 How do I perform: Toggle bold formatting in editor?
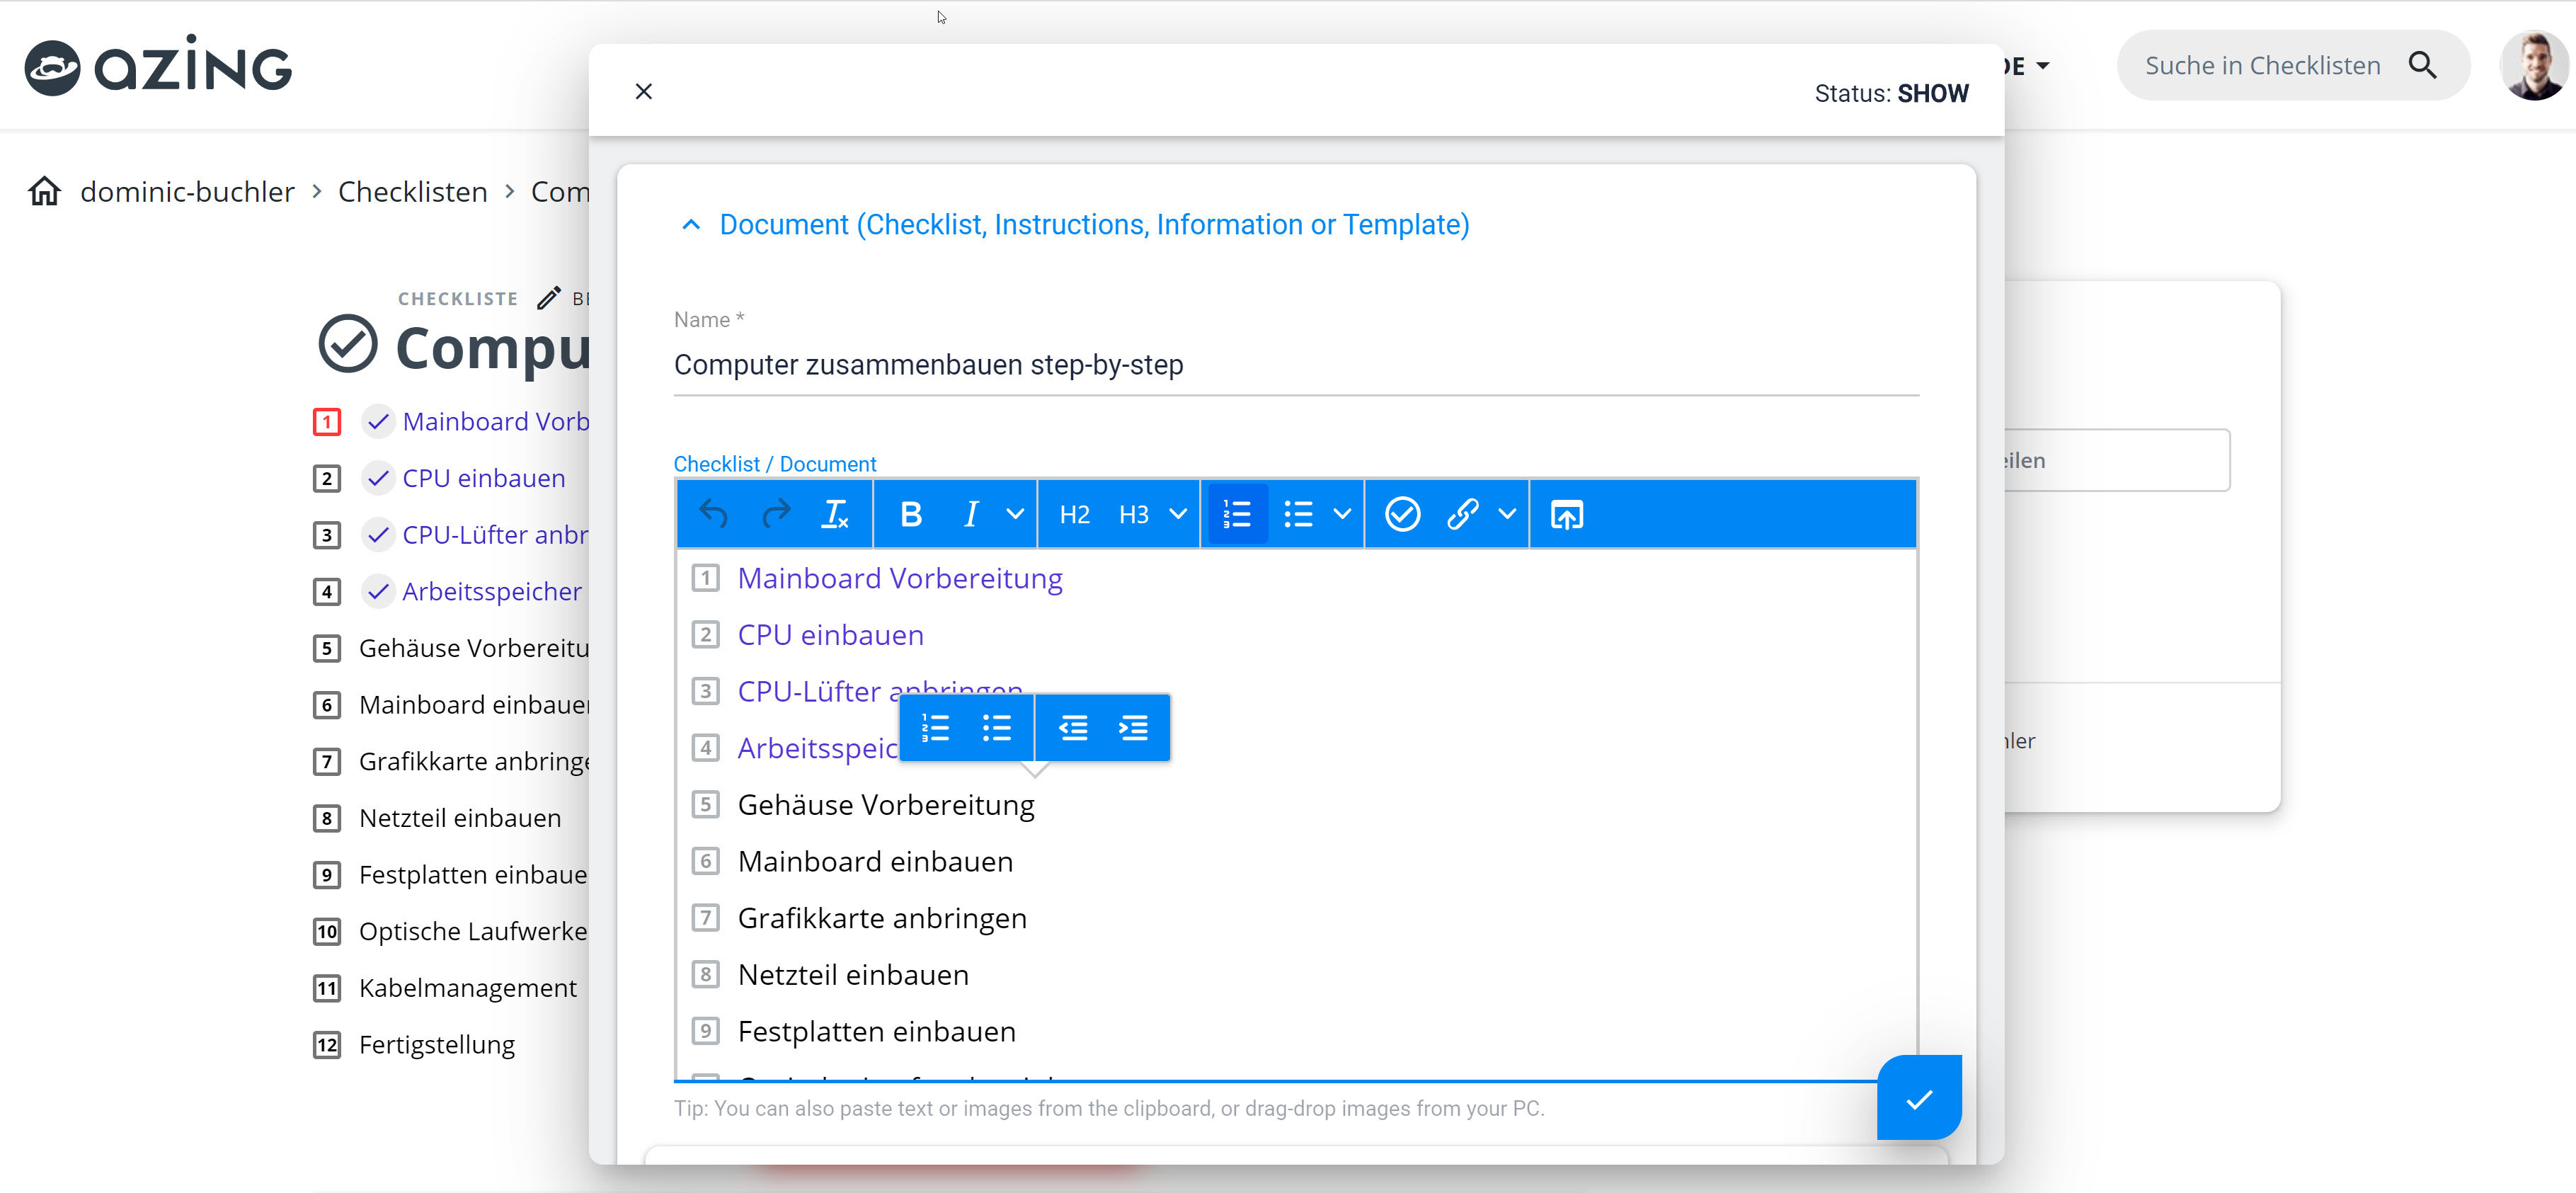click(910, 514)
